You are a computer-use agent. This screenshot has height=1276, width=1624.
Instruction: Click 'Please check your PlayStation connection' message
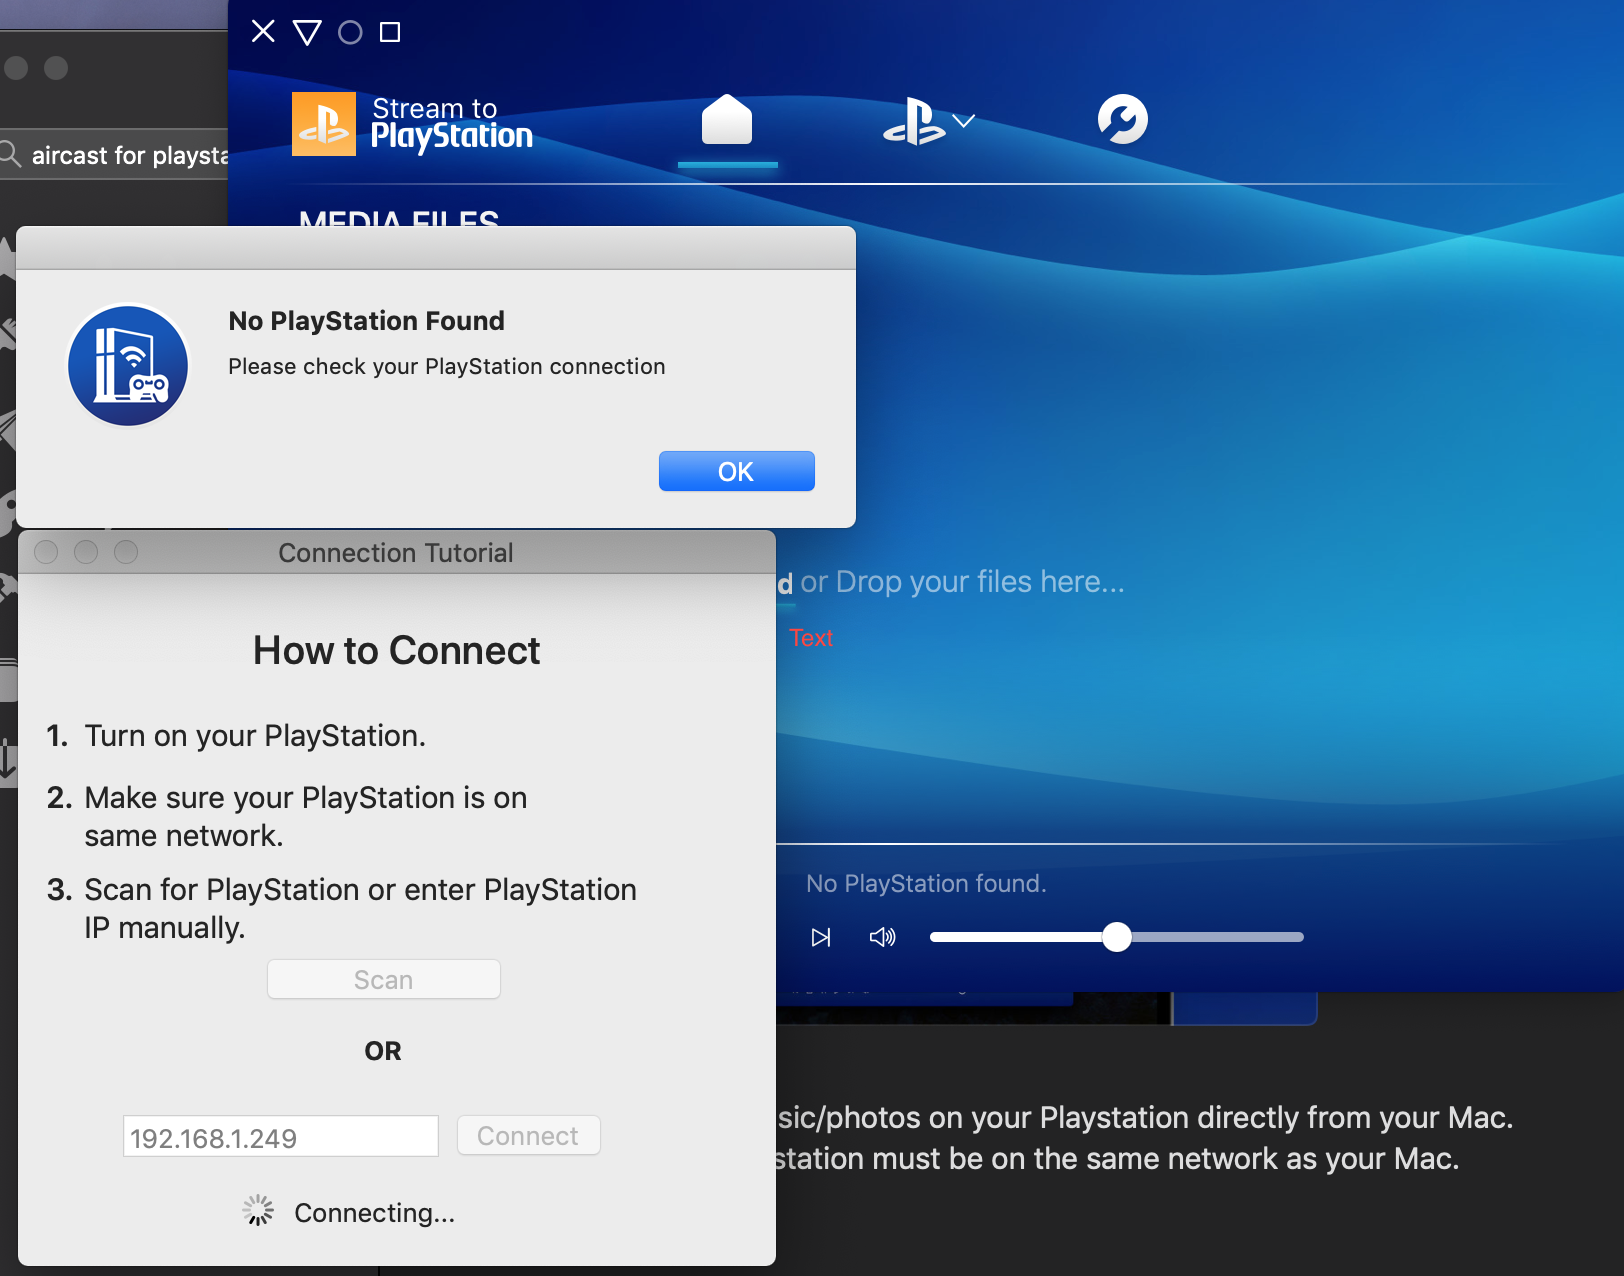(447, 367)
